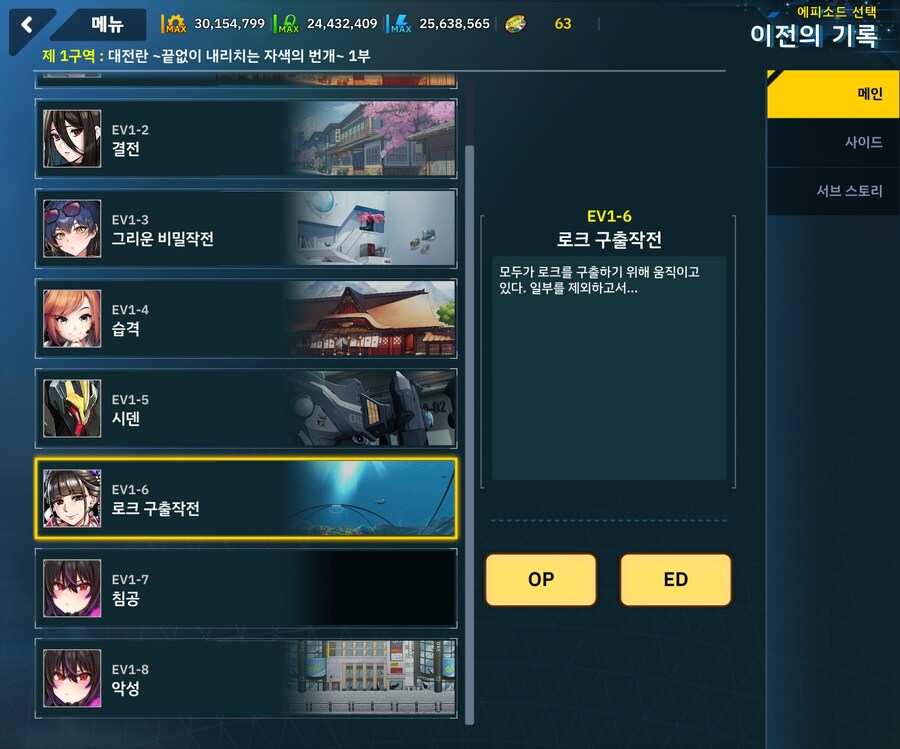Play the OP scene
This screenshot has height=749, width=900.
pyautogui.click(x=541, y=580)
